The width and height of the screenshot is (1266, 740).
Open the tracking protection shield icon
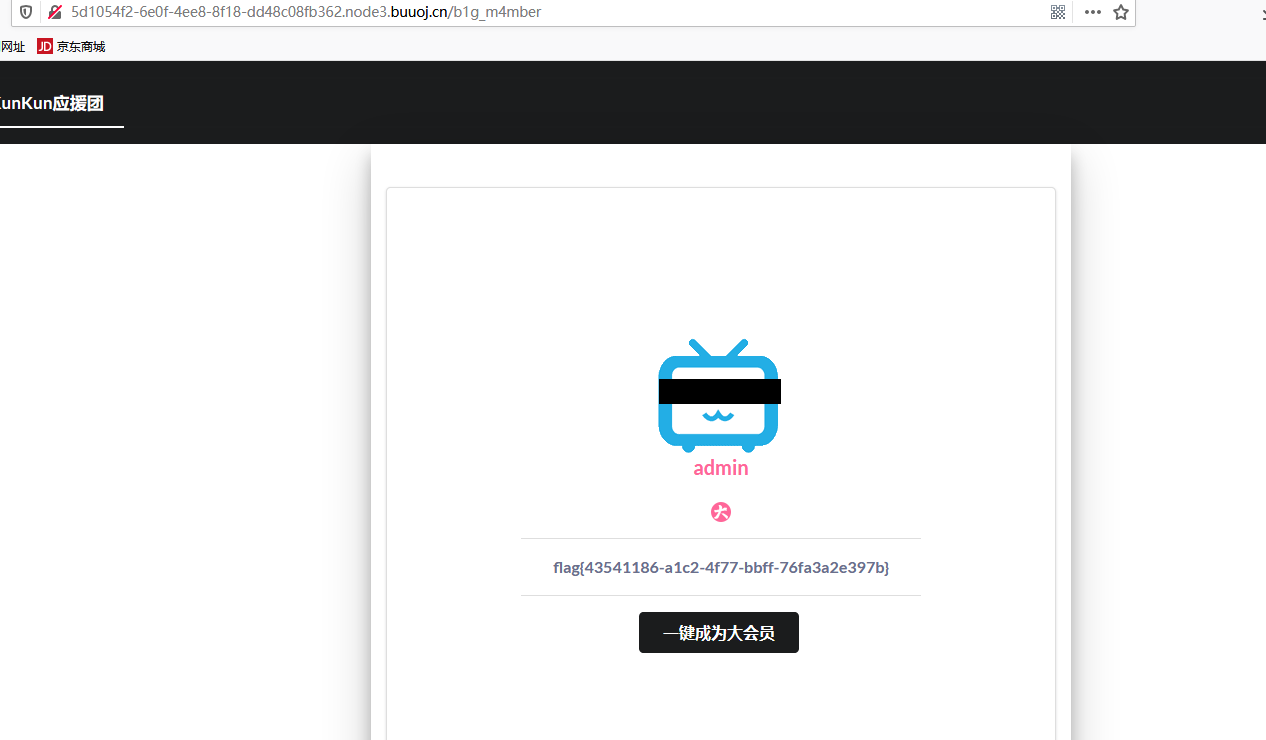point(26,12)
